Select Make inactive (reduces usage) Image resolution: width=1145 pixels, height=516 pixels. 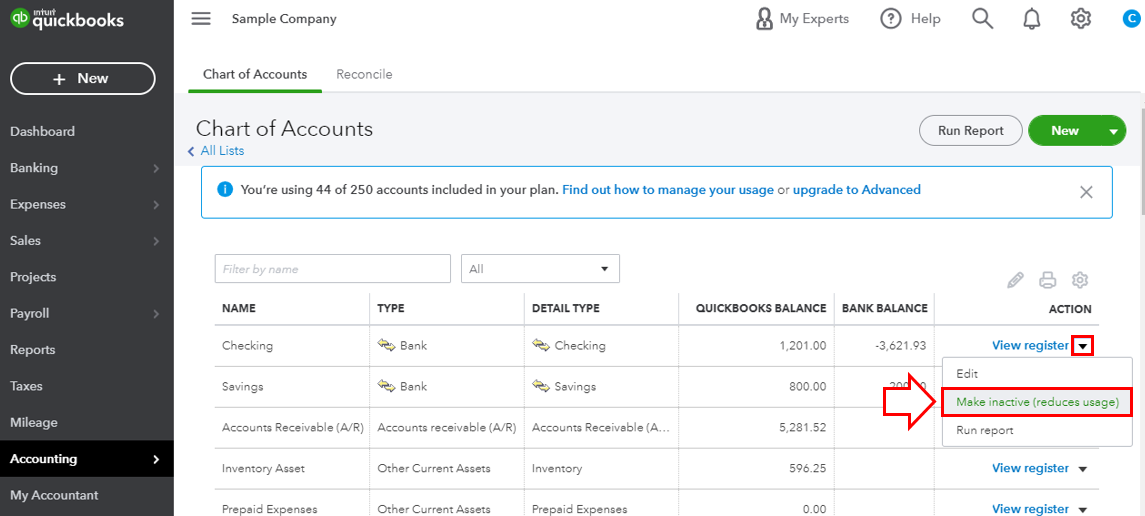(x=1038, y=402)
